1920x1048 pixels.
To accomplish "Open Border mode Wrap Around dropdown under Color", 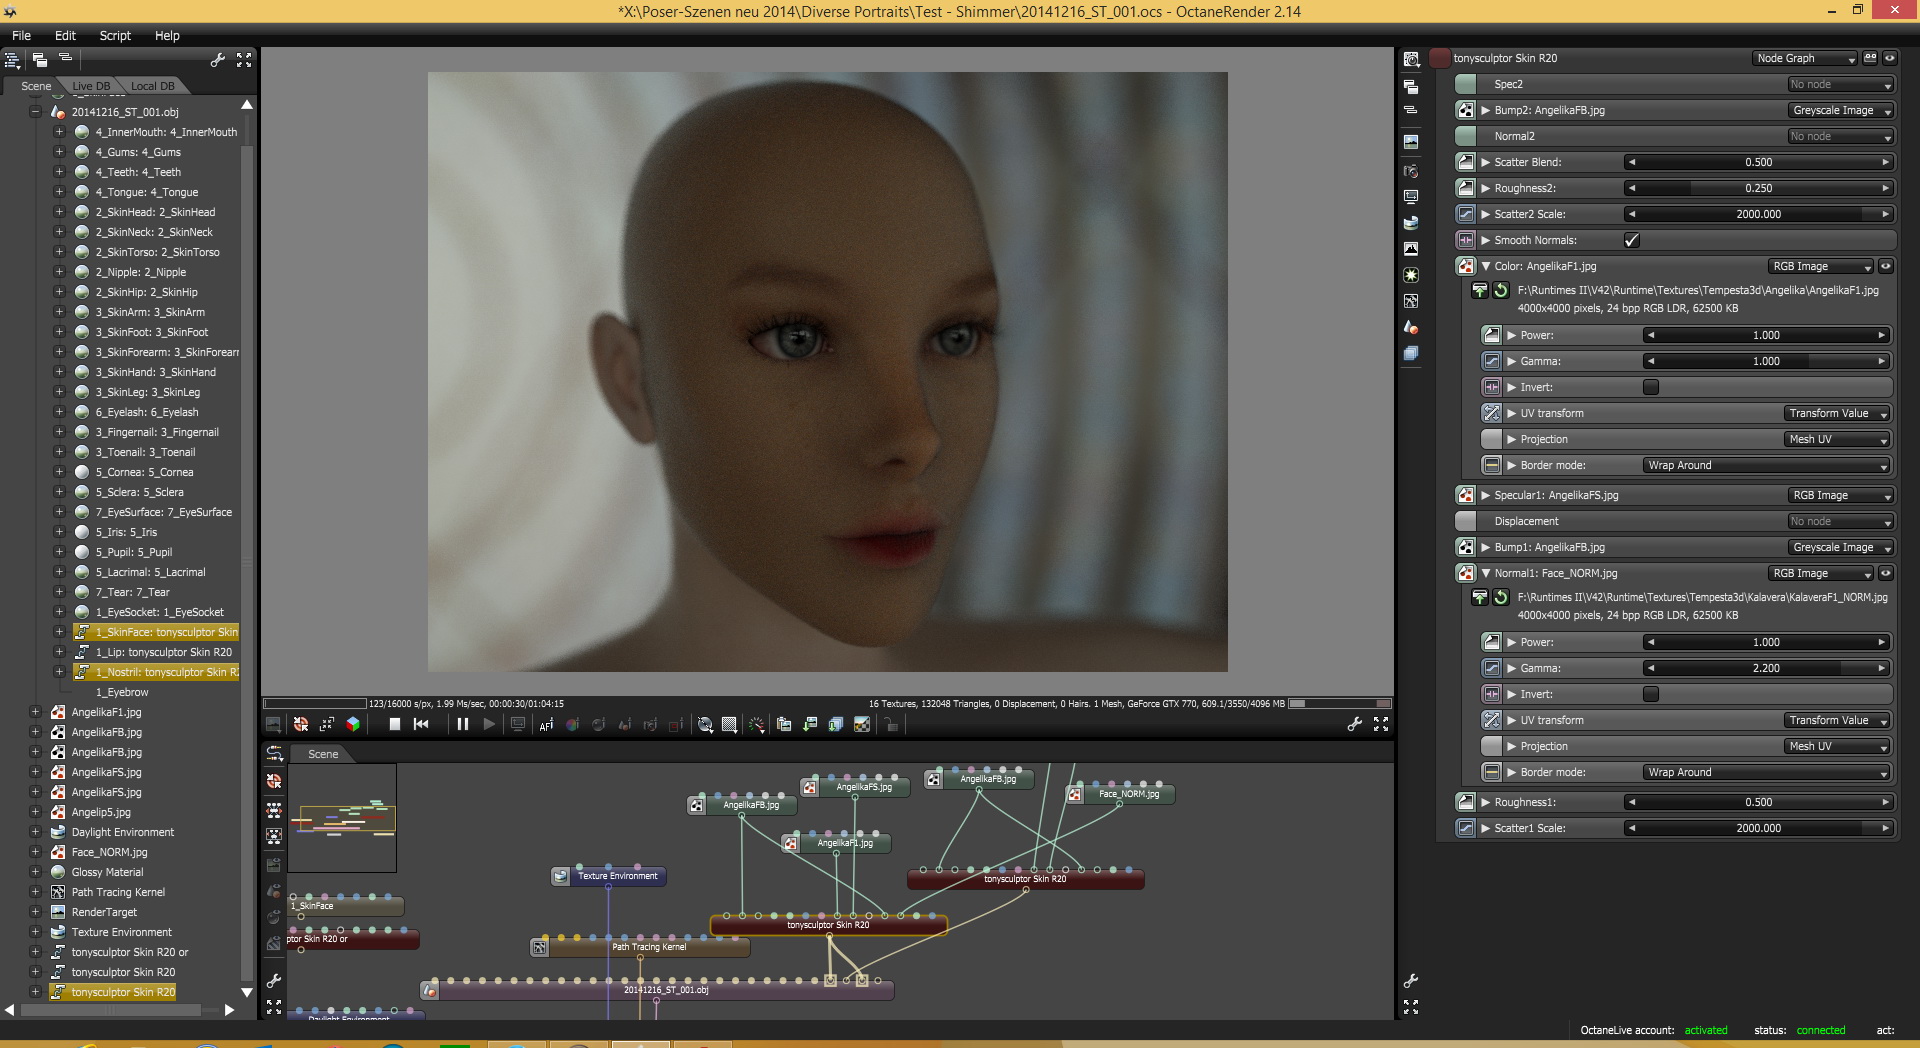I will (x=1766, y=465).
